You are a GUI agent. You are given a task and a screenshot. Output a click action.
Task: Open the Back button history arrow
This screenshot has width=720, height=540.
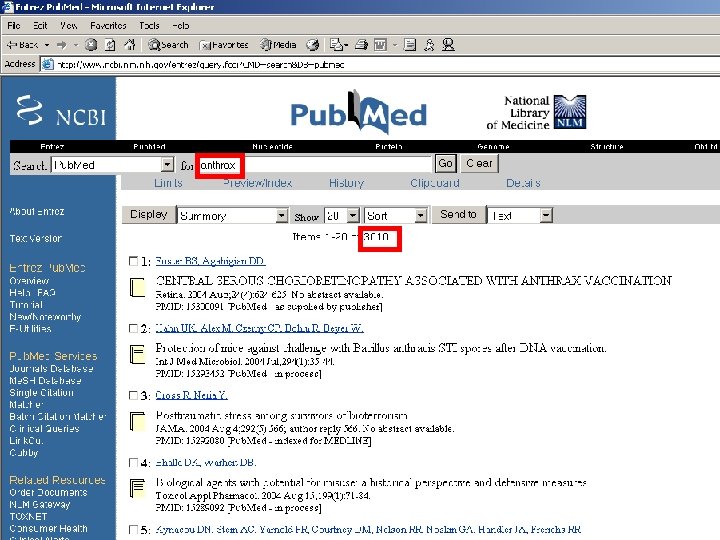(x=47, y=45)
